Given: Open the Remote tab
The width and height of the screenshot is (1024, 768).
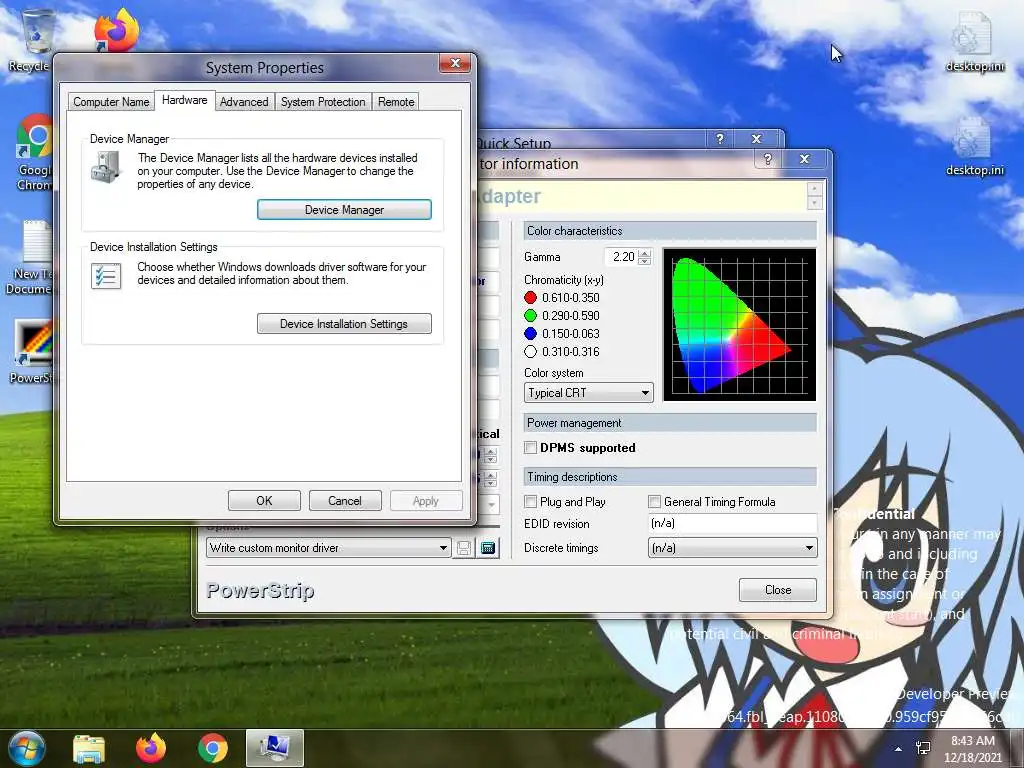Looking at the screenshot, I should click(x=396, y=102).
